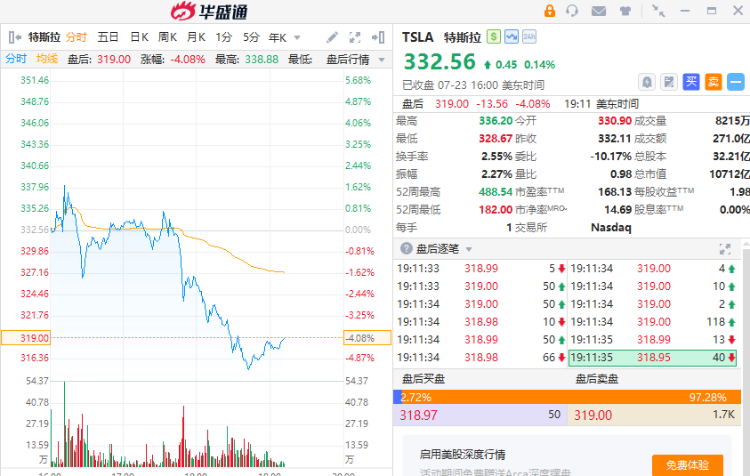The width and height of the screenshot is (750, 476).
Task: Click the 24h trading badge
Action: pyautogui.click(x=529, y=36)
